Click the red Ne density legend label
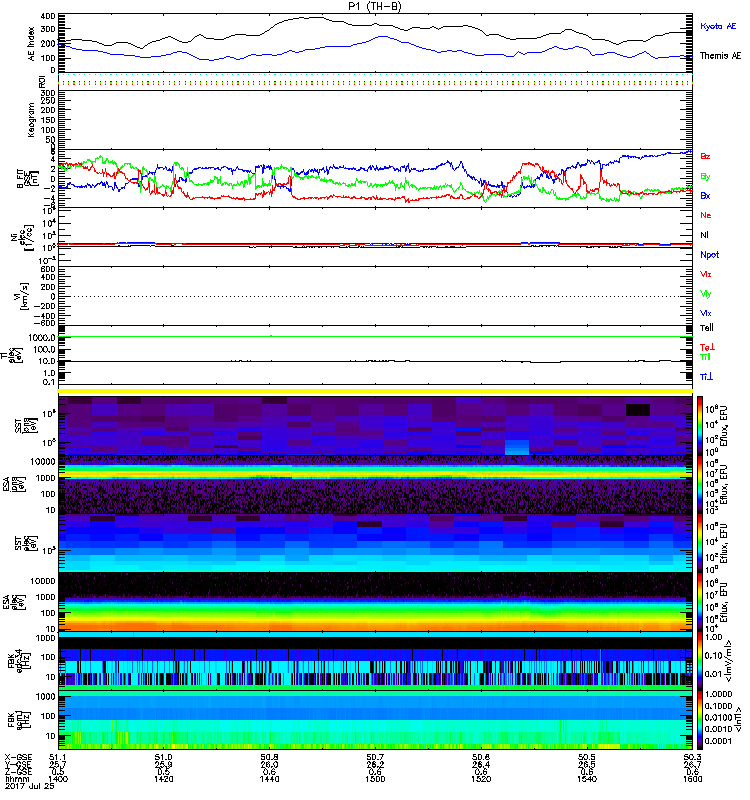 coord(706,215)
